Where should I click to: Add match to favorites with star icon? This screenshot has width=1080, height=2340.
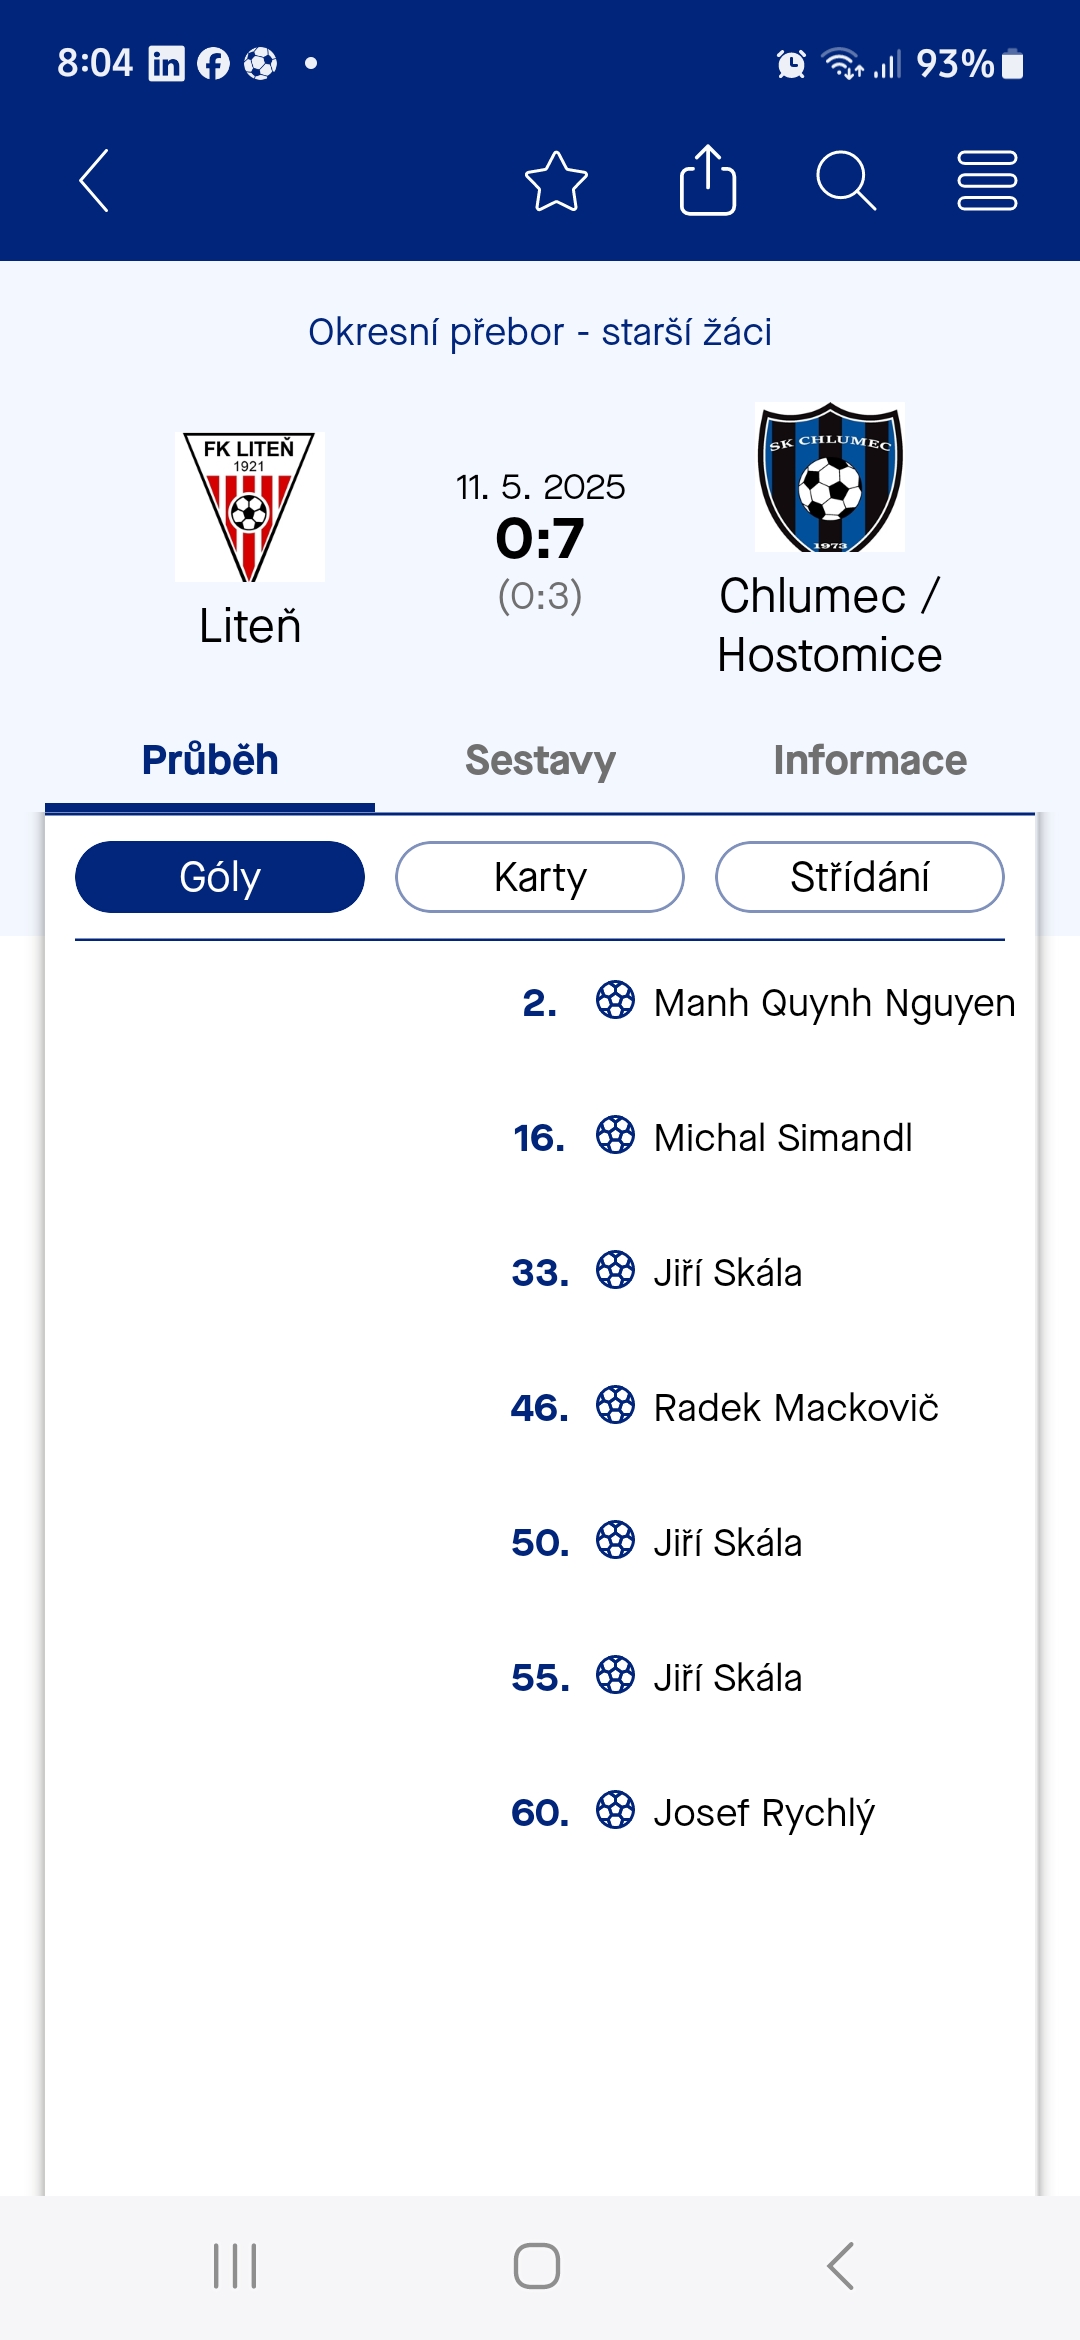tap(556, 181)
